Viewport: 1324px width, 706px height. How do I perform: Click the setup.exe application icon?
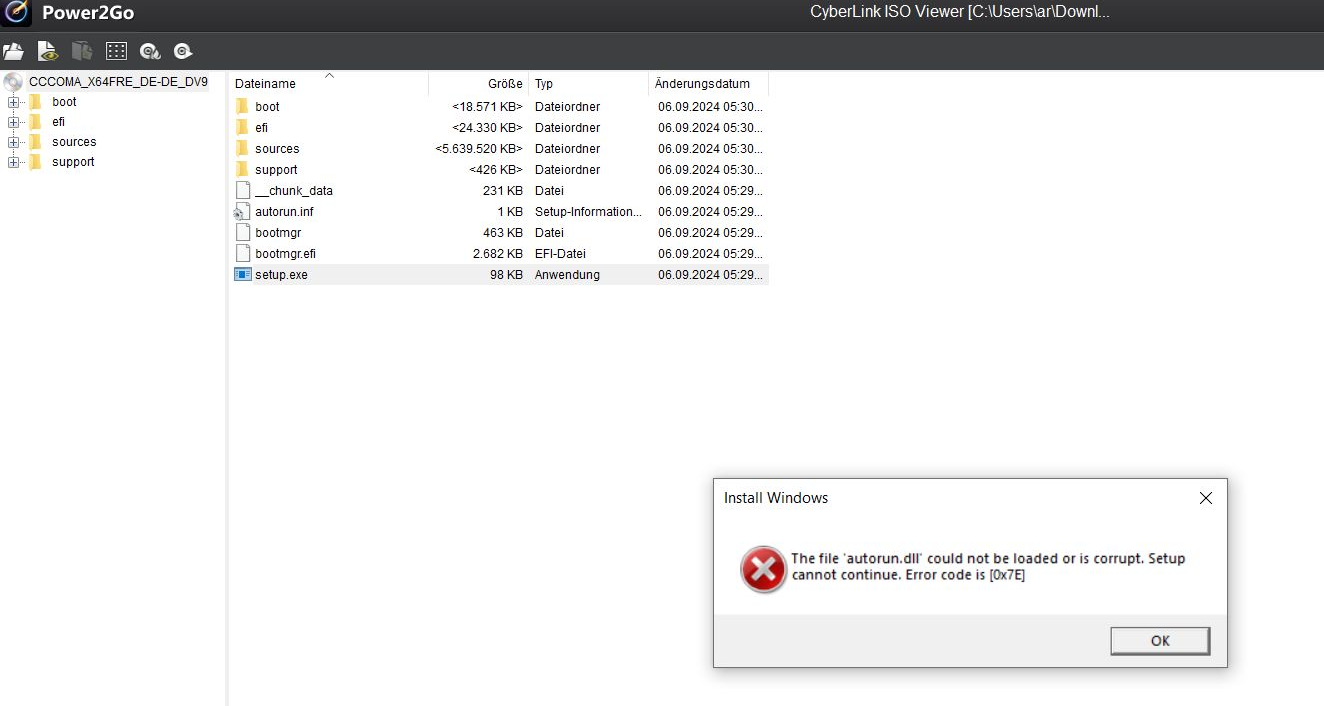pos(243,274)
